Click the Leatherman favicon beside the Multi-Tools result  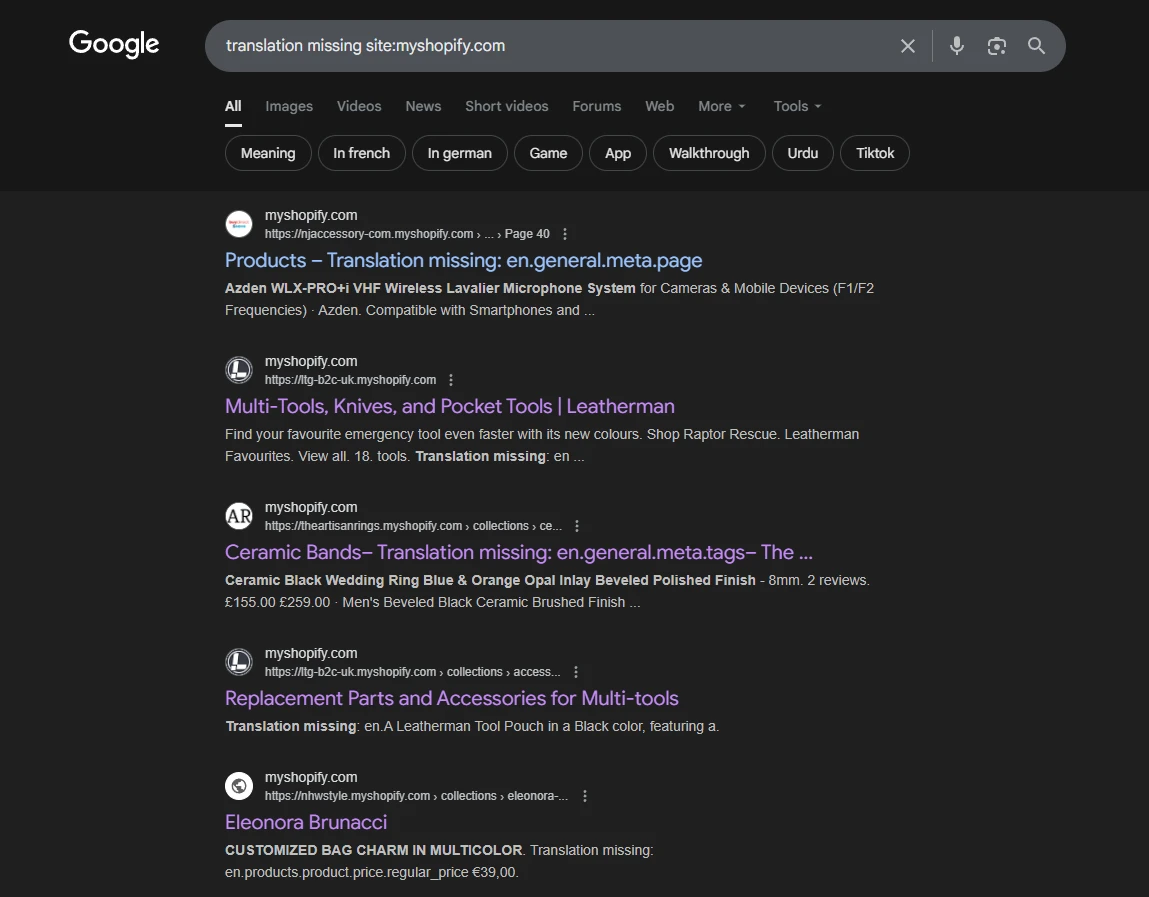(x=239, y=370)
